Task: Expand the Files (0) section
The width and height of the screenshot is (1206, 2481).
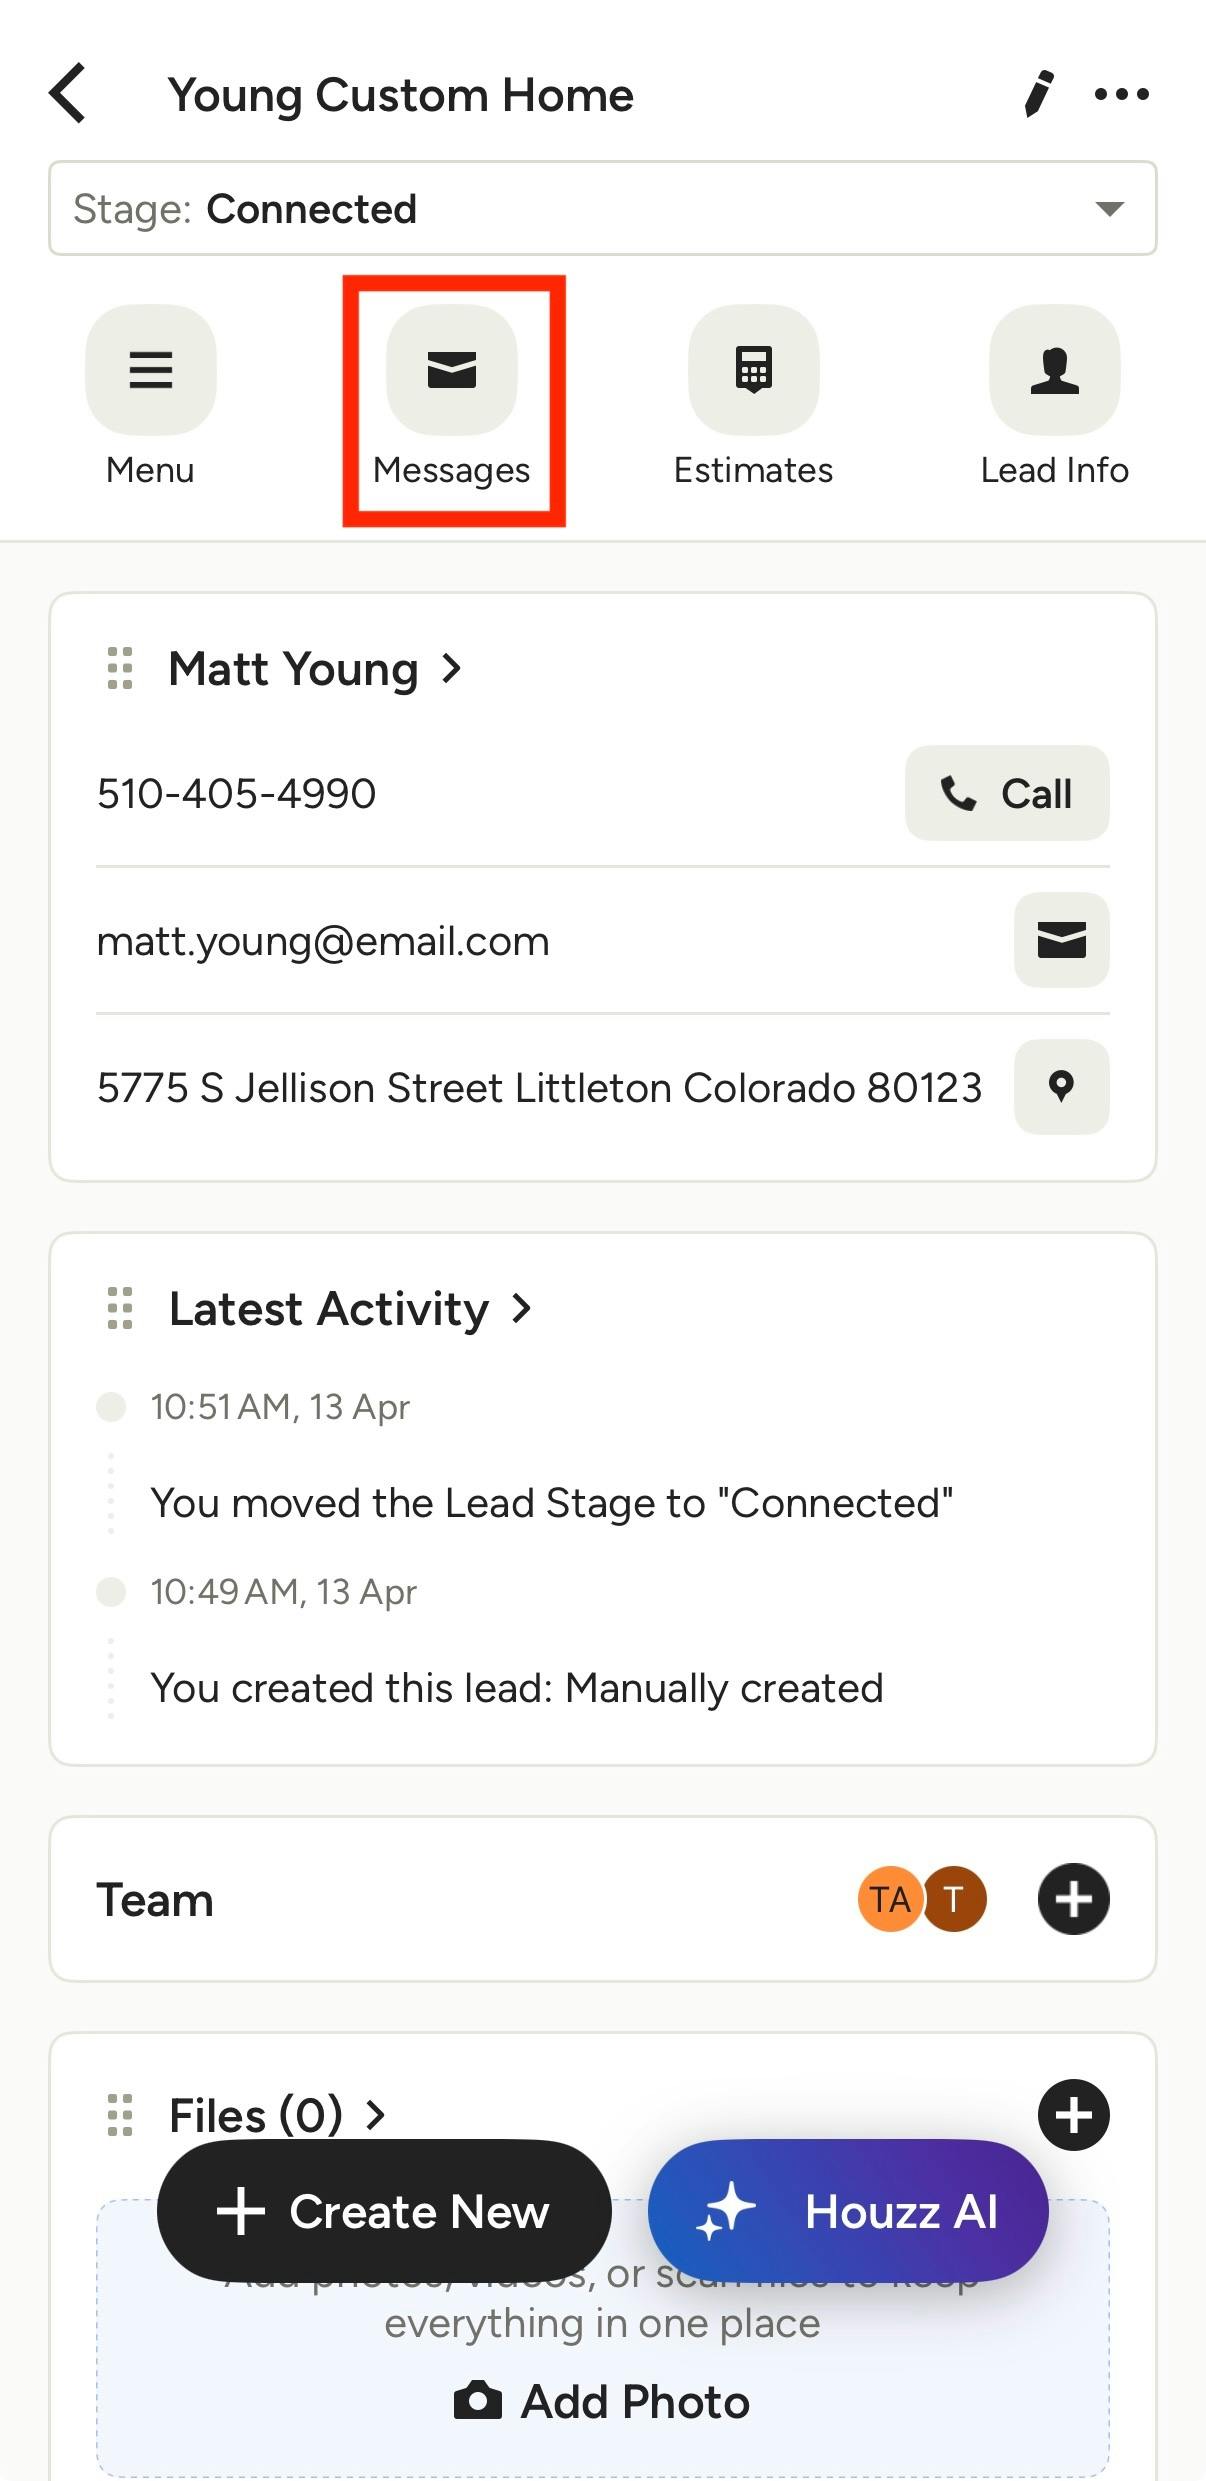Action: pyautogui.click(x=277, y=2115)
